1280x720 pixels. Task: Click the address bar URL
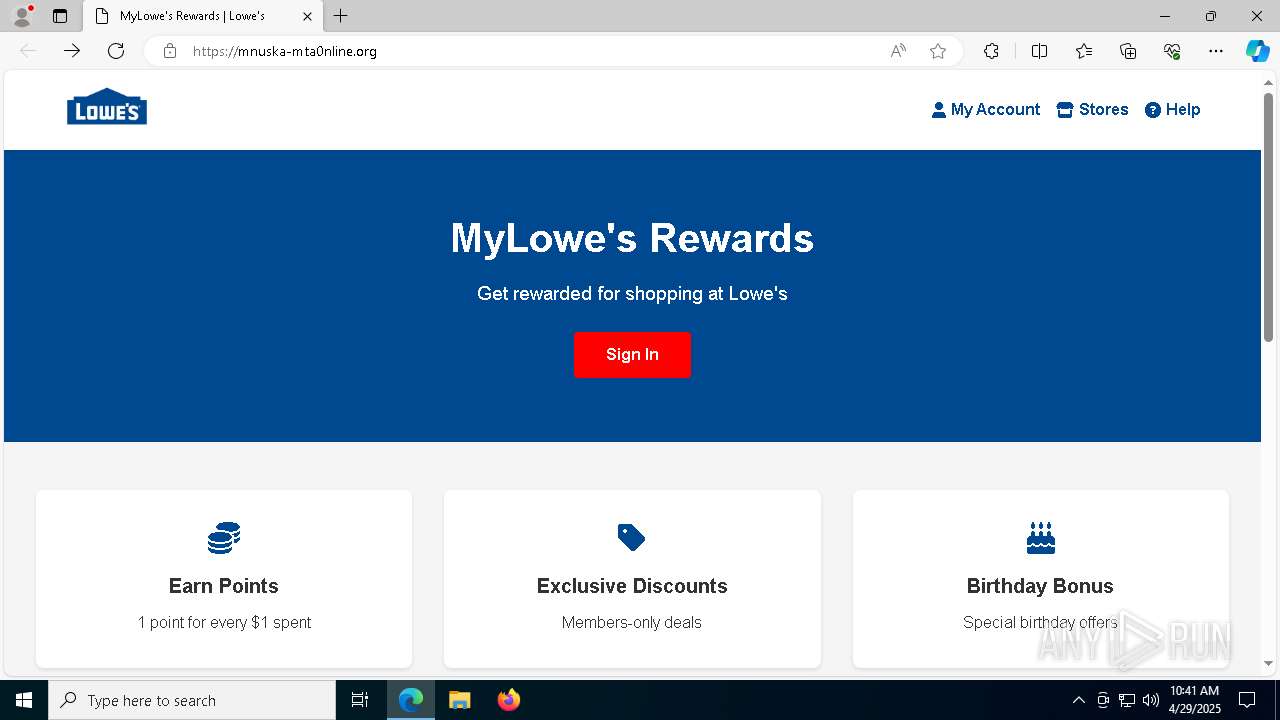285,51
